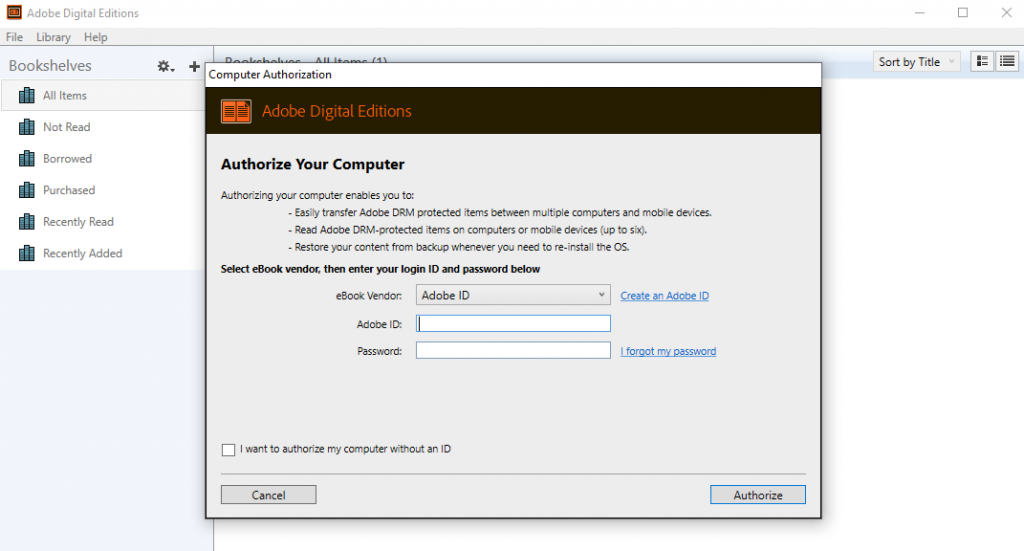Viewport: 1024px width, 551px height.
Task: Open the File menu
Action: [14, 37]
